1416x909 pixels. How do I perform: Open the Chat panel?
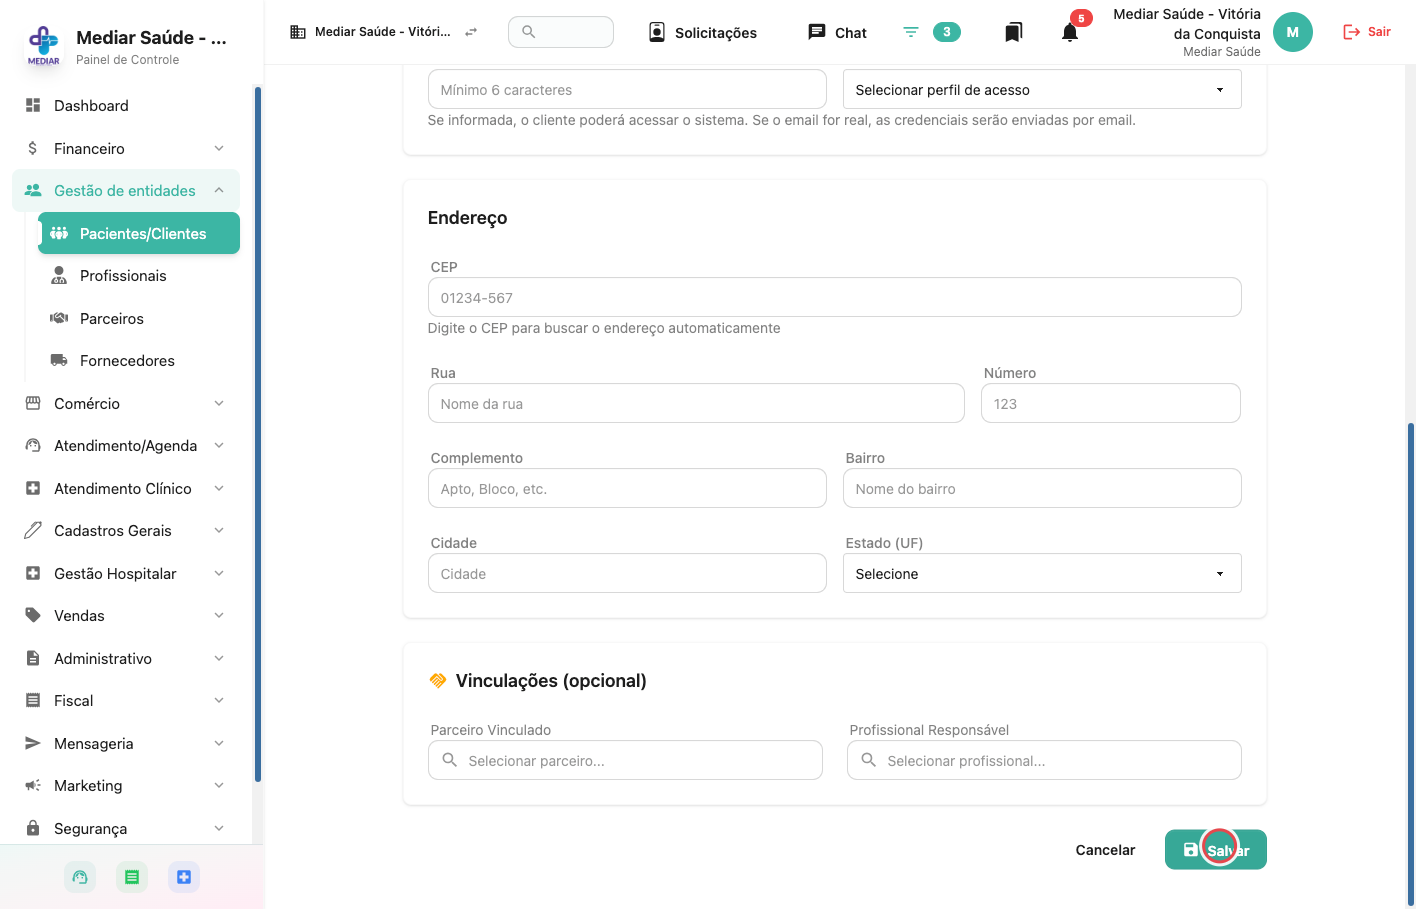pos(837,32)
